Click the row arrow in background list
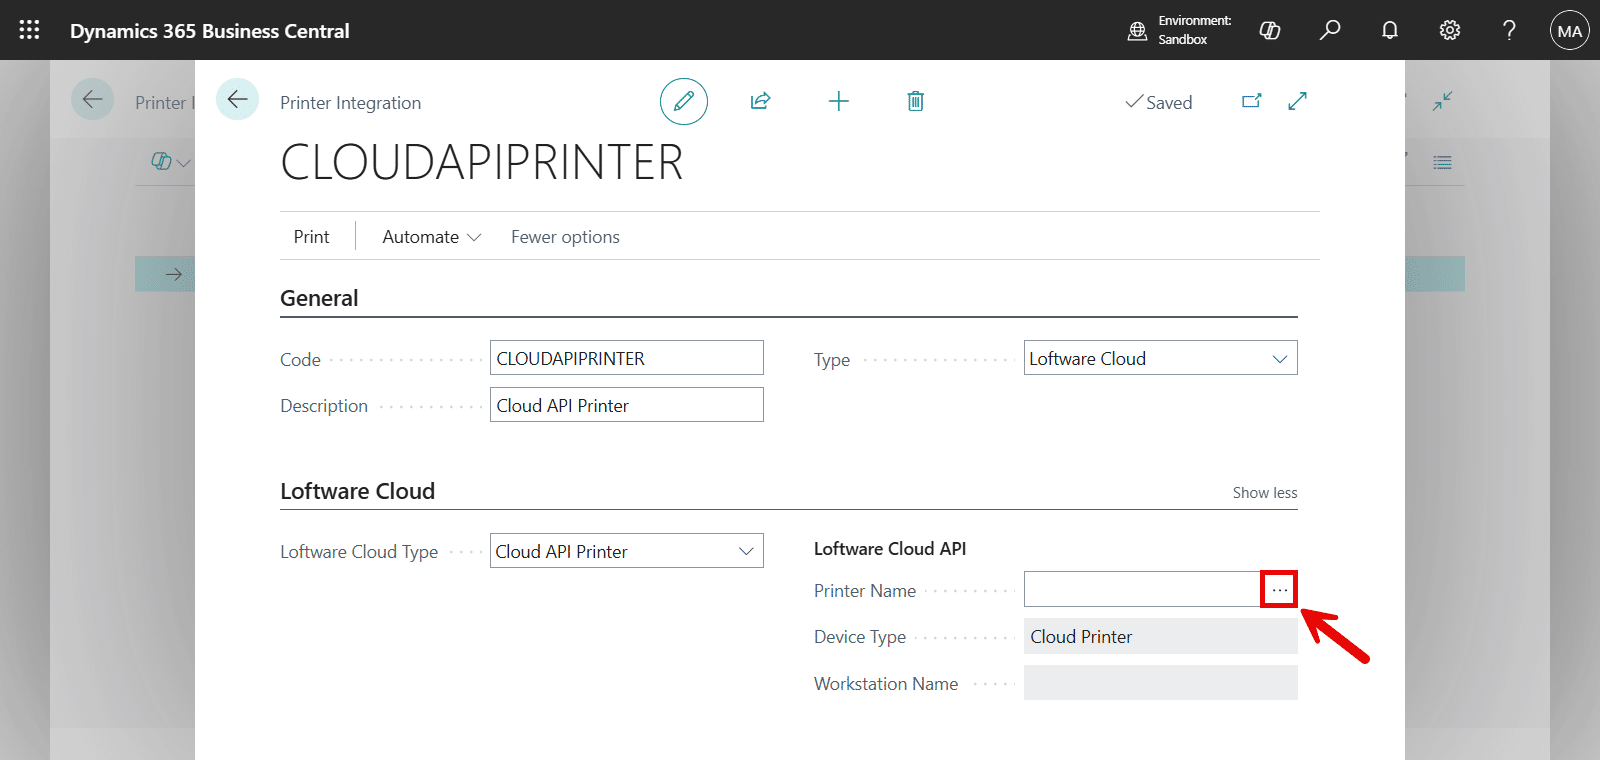The image size is (1600, 760). tap(173, 274)
